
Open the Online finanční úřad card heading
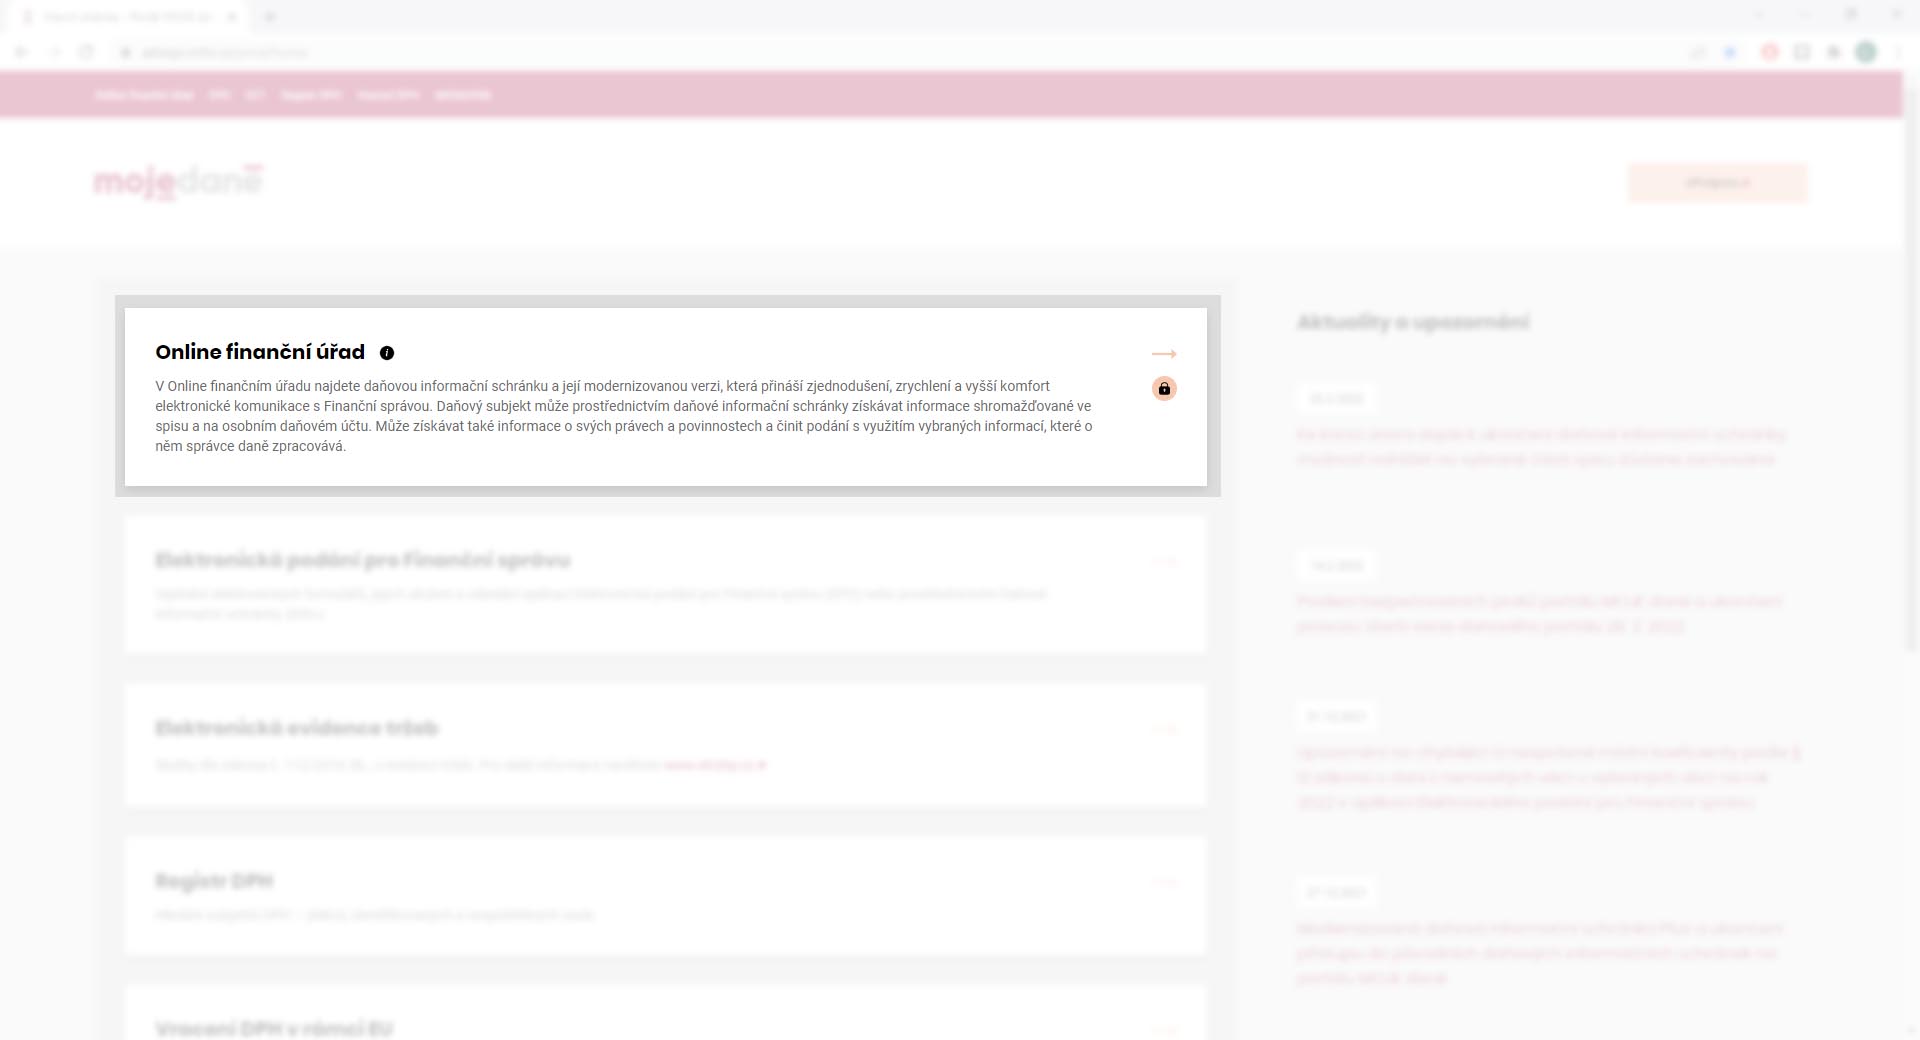[260, 352]
